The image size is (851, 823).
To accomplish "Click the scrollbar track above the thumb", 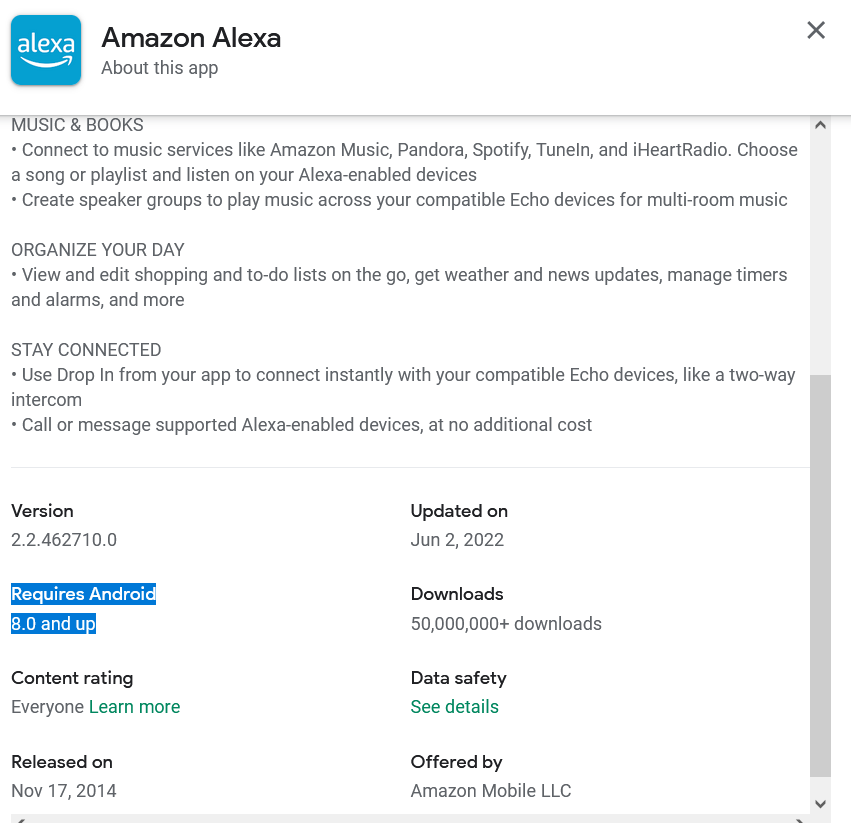I will pyautogui.click(x=820, y=250).
